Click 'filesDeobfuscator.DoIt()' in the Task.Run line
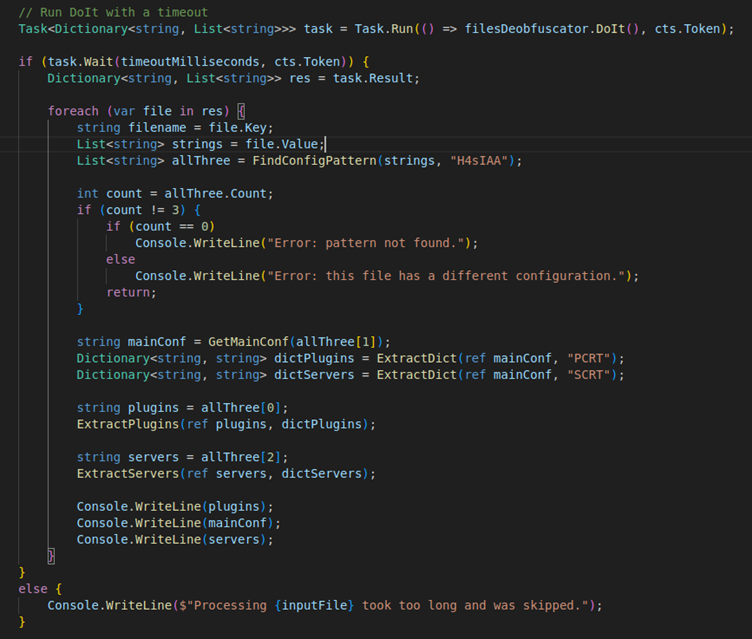 [552, 29]
